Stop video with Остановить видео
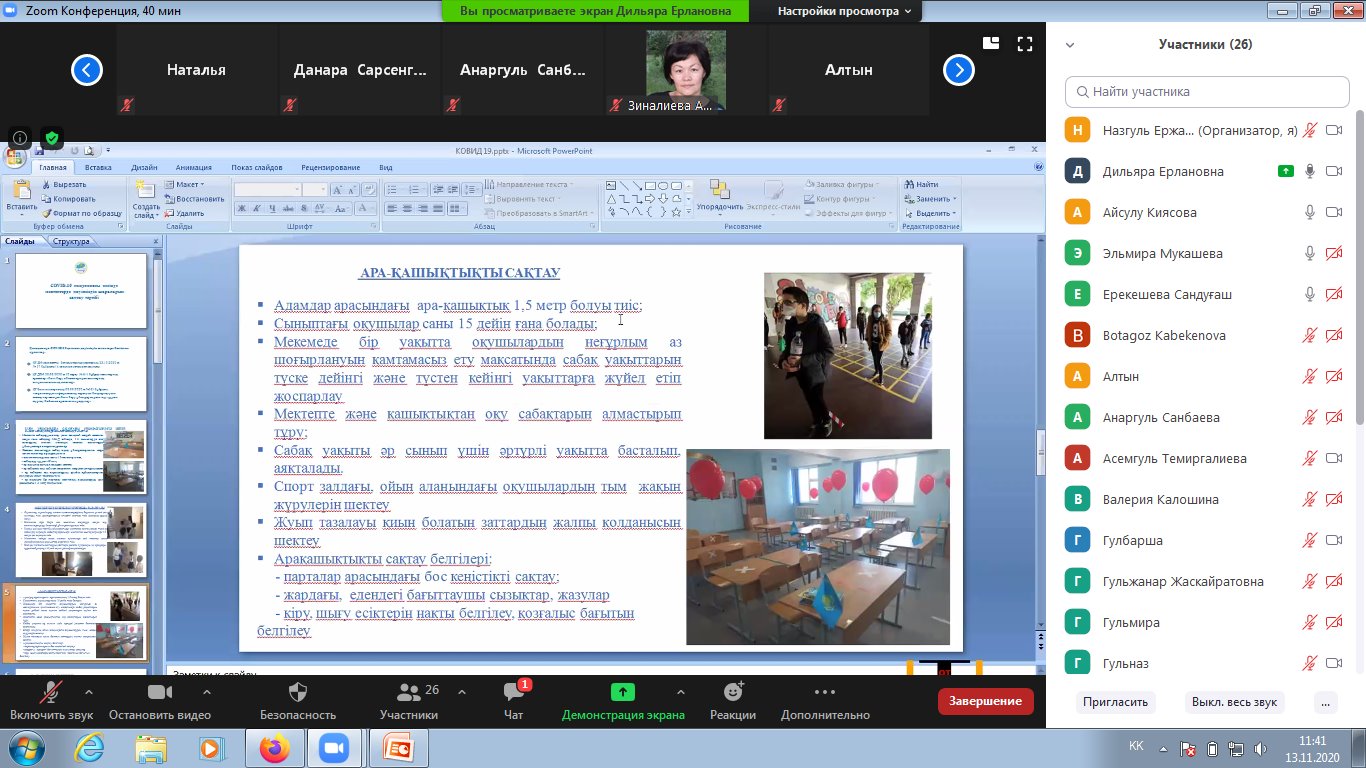 tap(159, 693)
